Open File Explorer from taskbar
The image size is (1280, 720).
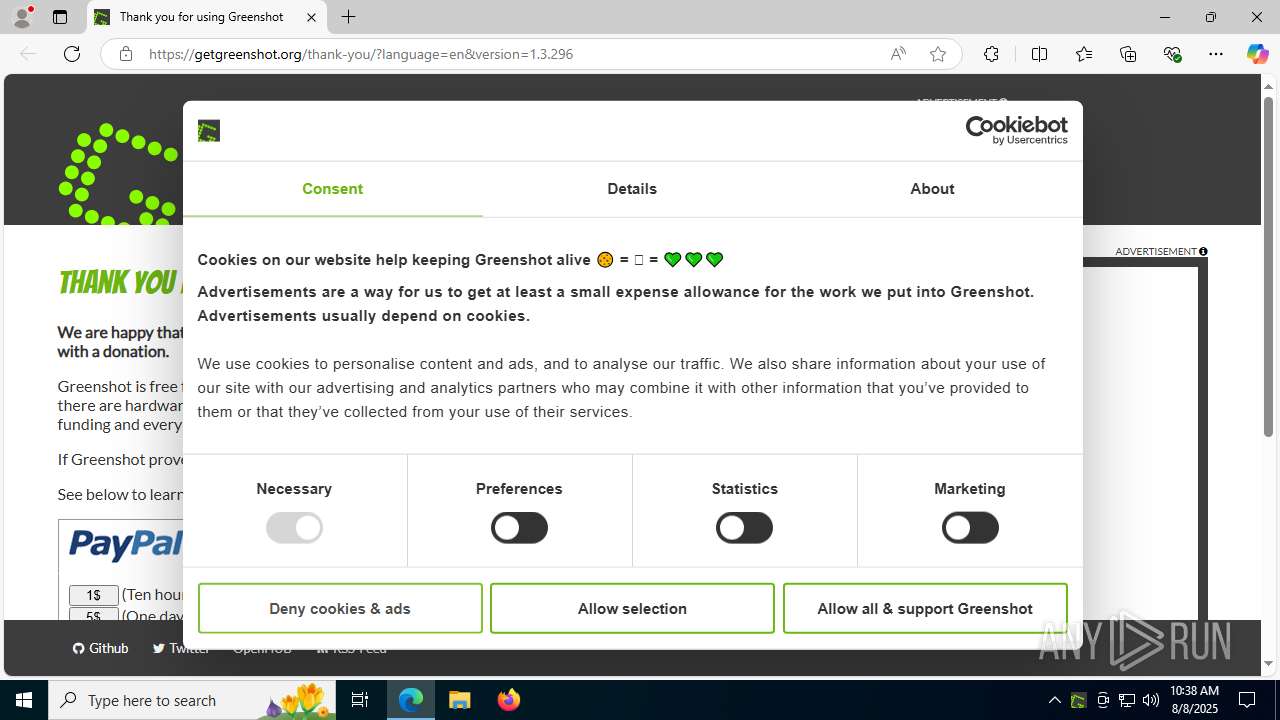(x=459, y=700)
